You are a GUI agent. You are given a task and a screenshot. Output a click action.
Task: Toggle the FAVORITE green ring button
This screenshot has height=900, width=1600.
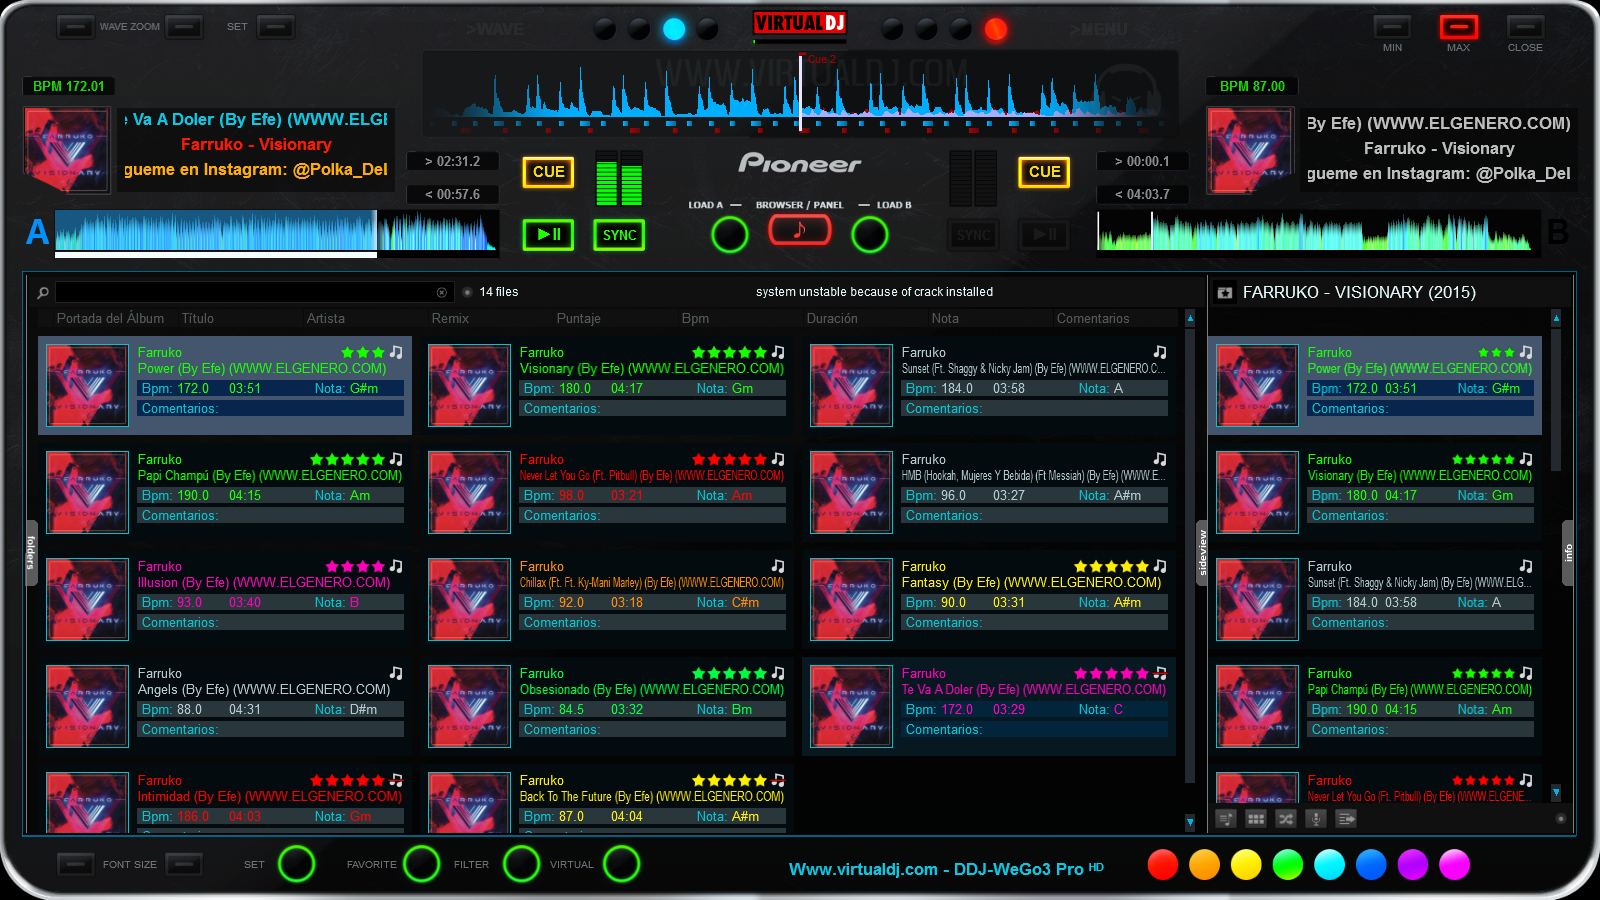coord(421,864)
